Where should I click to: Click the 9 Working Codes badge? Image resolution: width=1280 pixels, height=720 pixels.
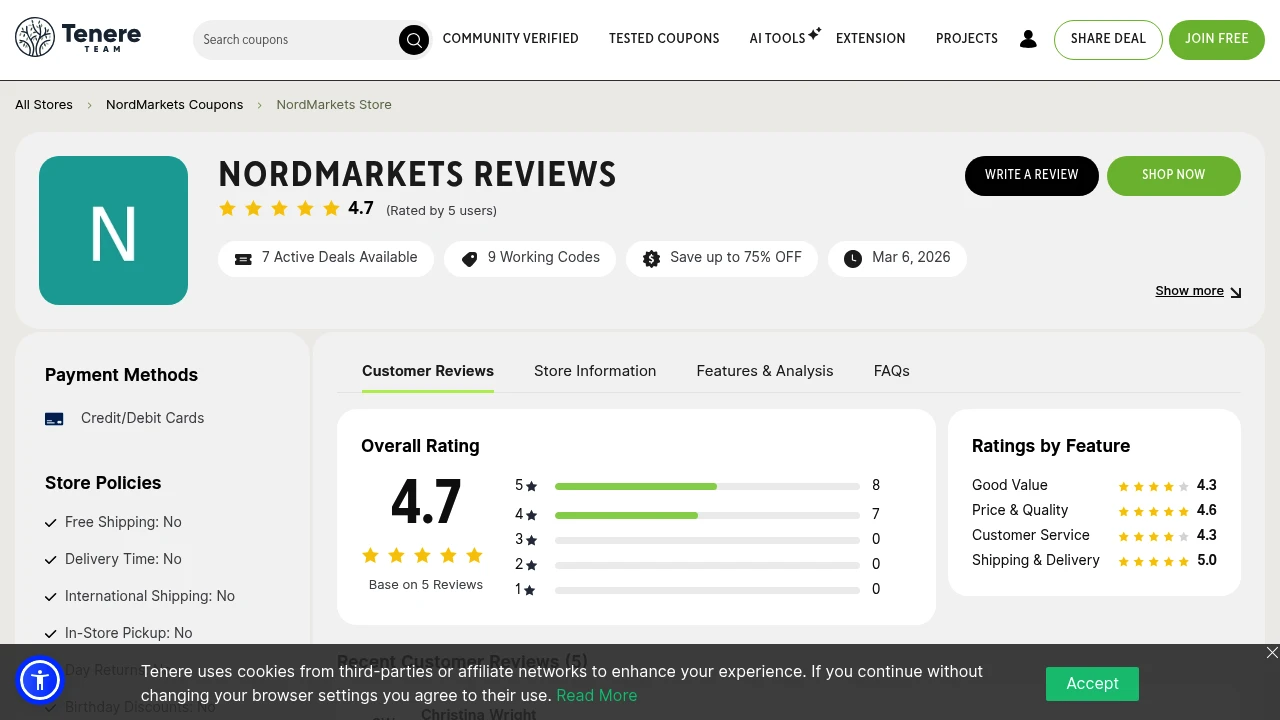530,259
